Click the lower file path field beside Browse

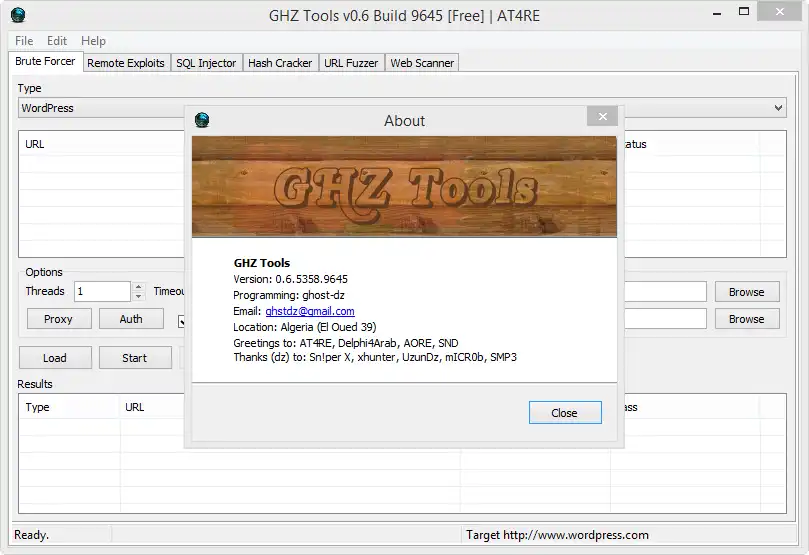point(665,319)
